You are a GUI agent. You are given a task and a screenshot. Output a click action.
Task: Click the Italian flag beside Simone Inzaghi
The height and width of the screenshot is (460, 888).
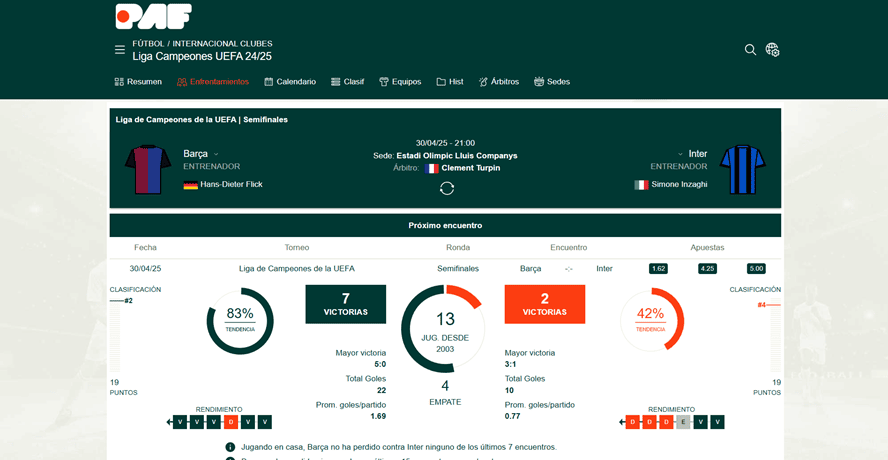pos(642,185)
